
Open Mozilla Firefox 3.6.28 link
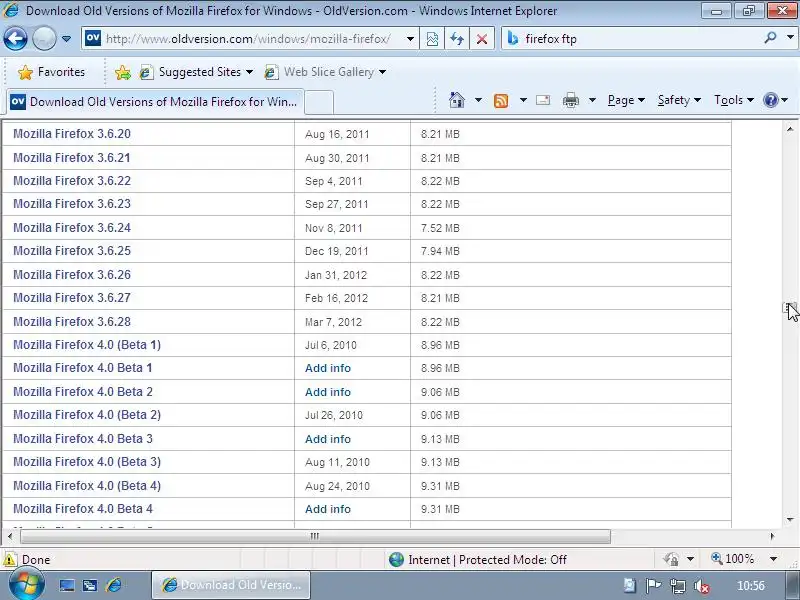pyautogui.click(x=72, y=321)
